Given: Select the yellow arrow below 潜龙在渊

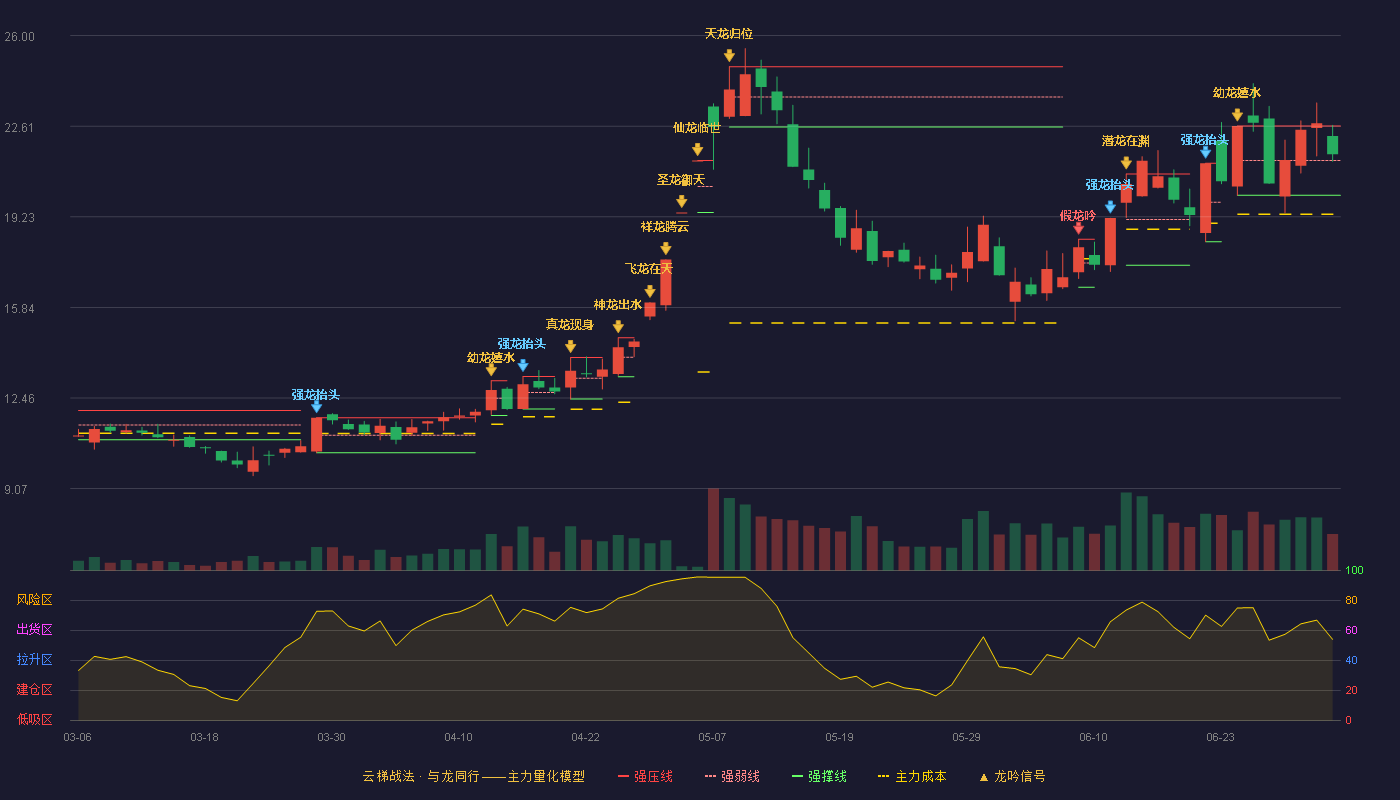Looking at the screenshot, I should click(1126, 162).
